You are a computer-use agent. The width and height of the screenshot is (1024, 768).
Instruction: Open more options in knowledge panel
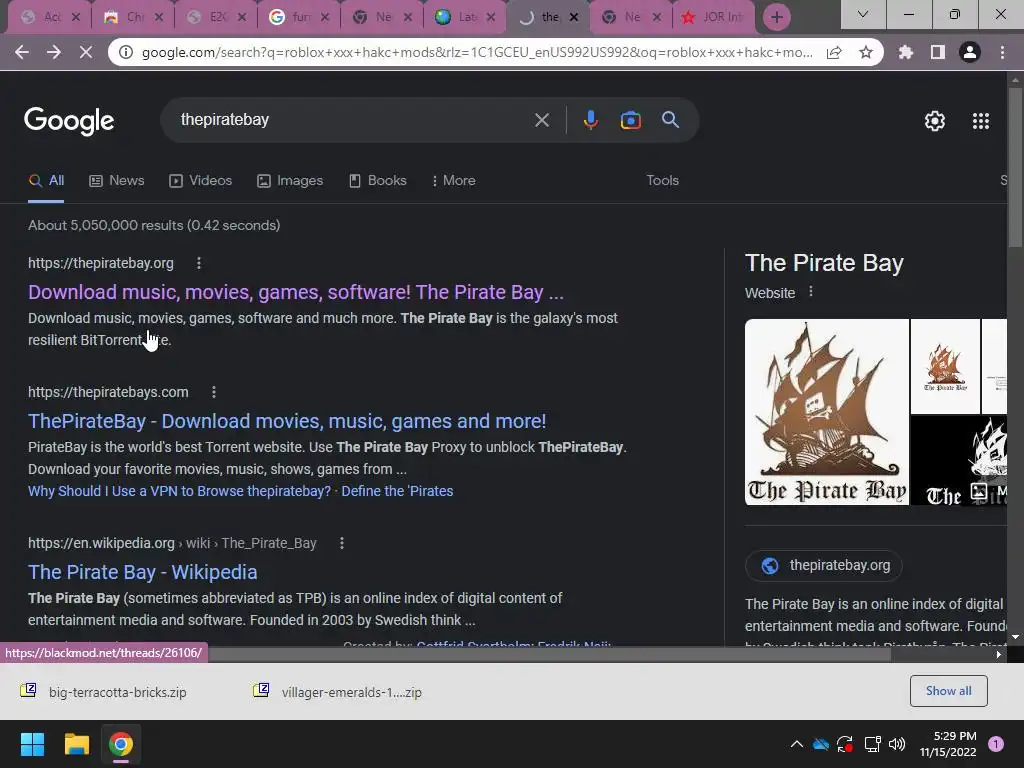810,292
